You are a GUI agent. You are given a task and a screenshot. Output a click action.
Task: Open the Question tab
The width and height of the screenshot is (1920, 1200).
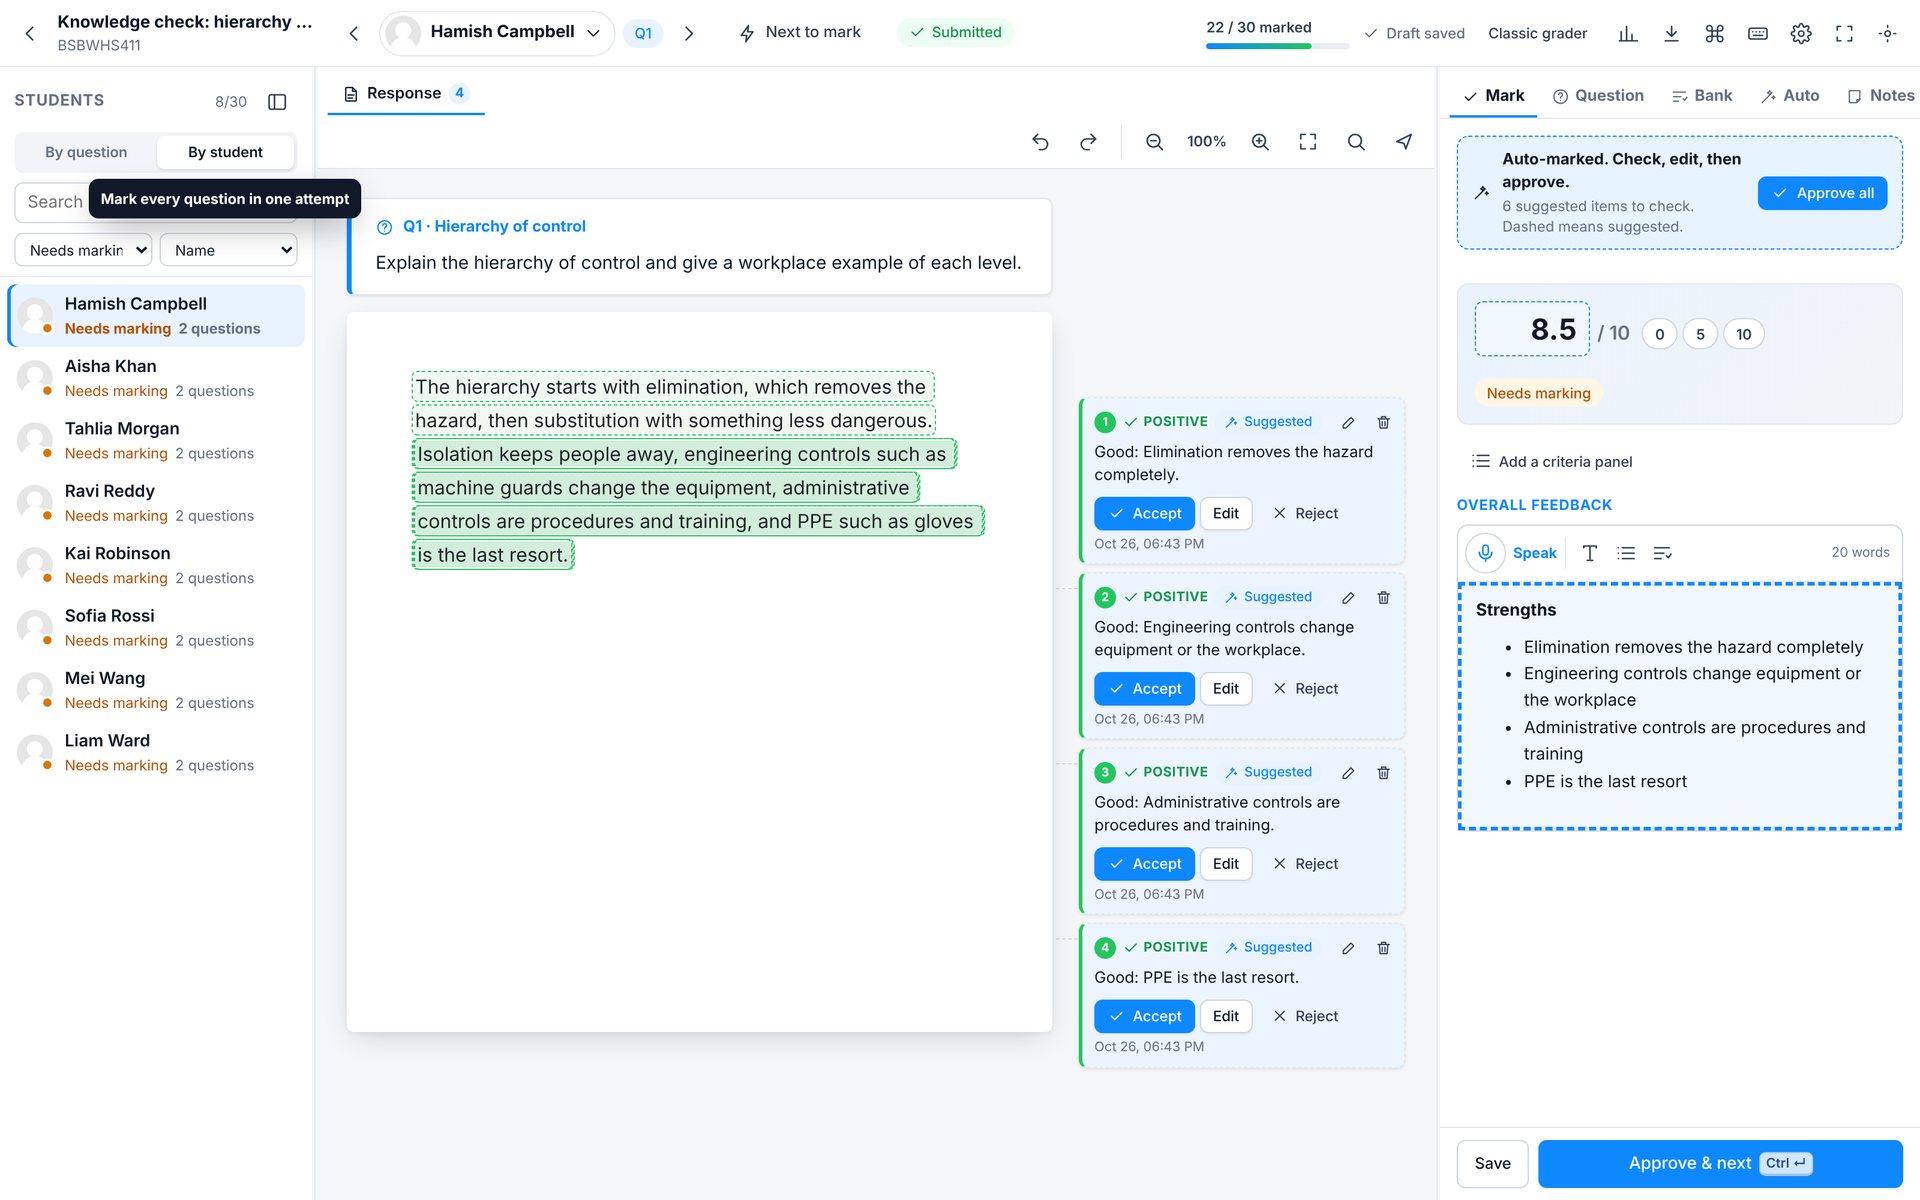1598,95
